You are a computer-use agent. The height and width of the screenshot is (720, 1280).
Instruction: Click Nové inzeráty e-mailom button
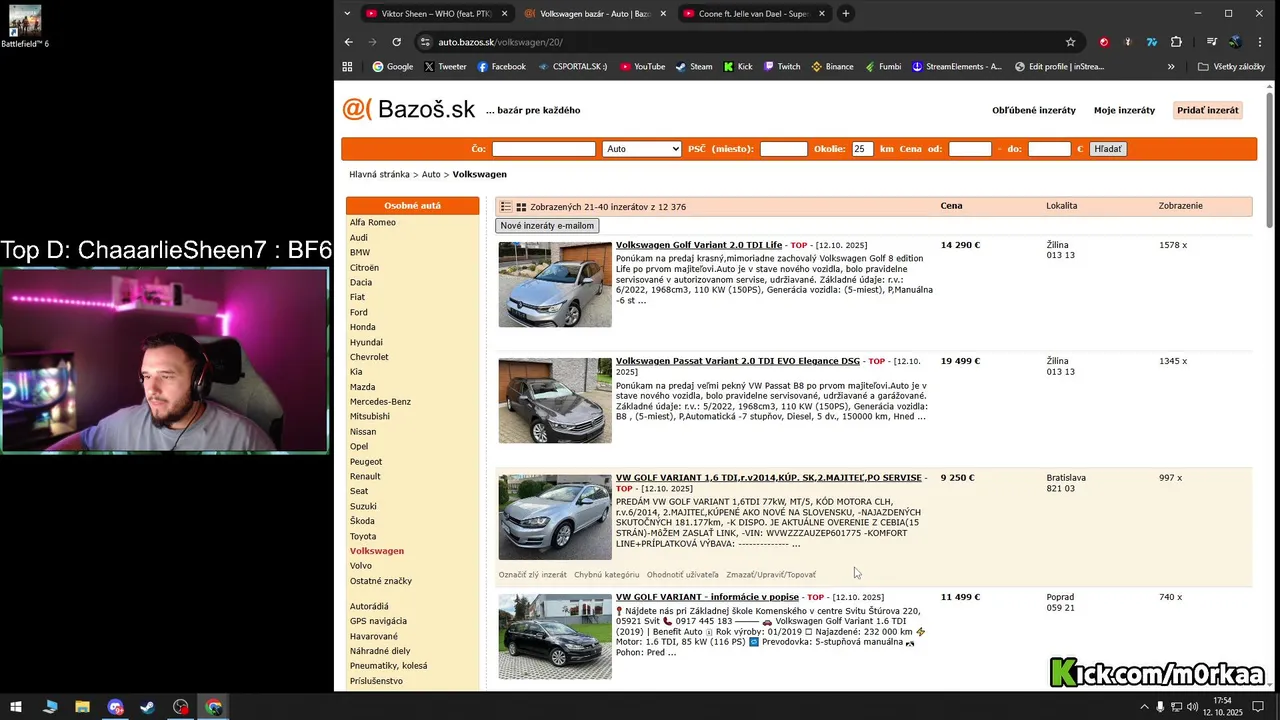pos(547,226)
